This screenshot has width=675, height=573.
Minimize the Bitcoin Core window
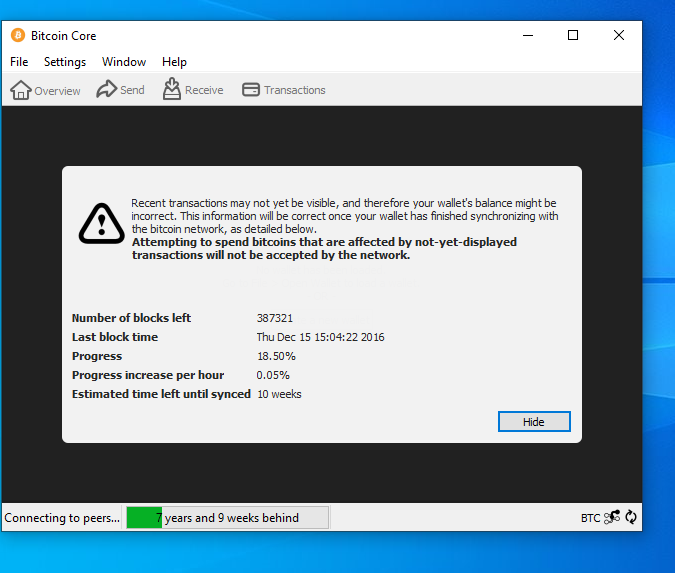tap(528, 35)
